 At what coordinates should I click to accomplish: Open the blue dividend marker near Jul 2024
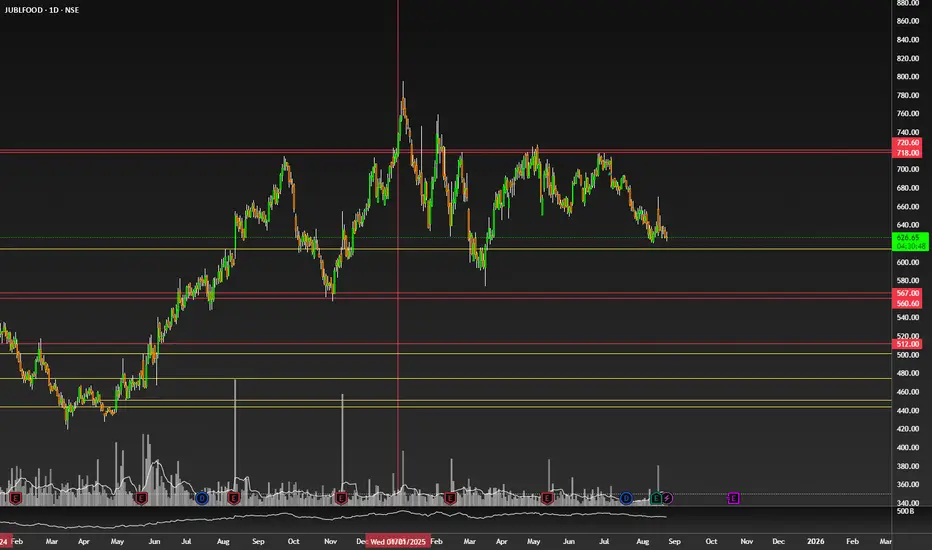tap(202, 498)
